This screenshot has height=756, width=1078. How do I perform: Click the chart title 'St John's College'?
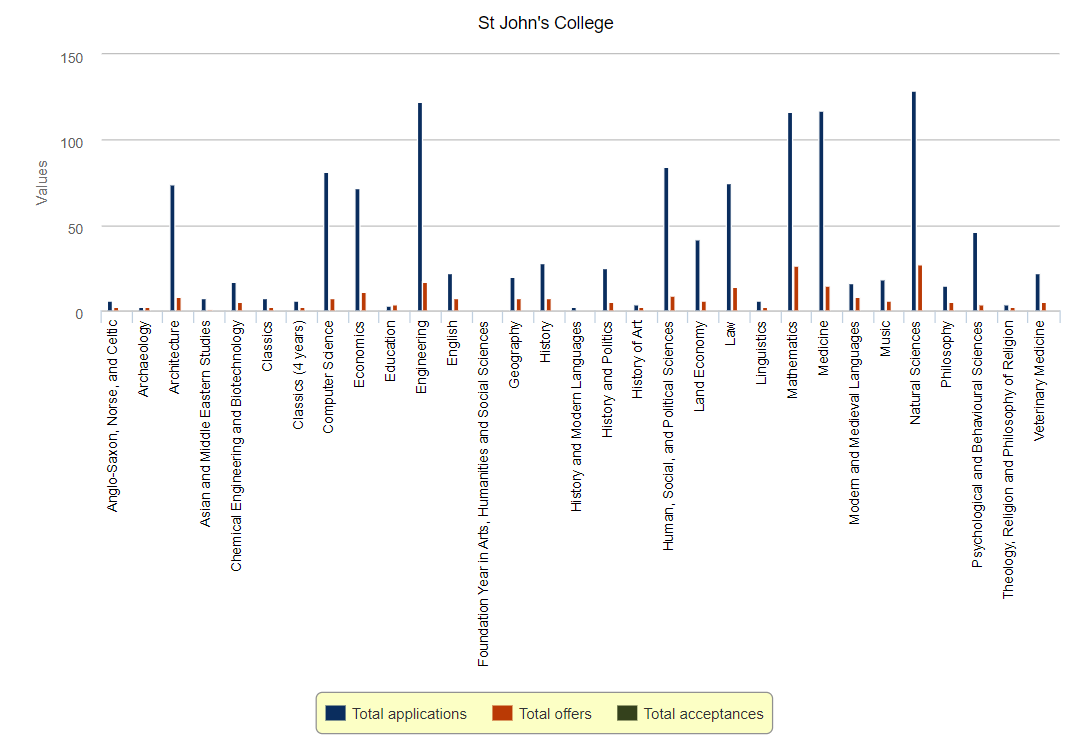point(546,23)
